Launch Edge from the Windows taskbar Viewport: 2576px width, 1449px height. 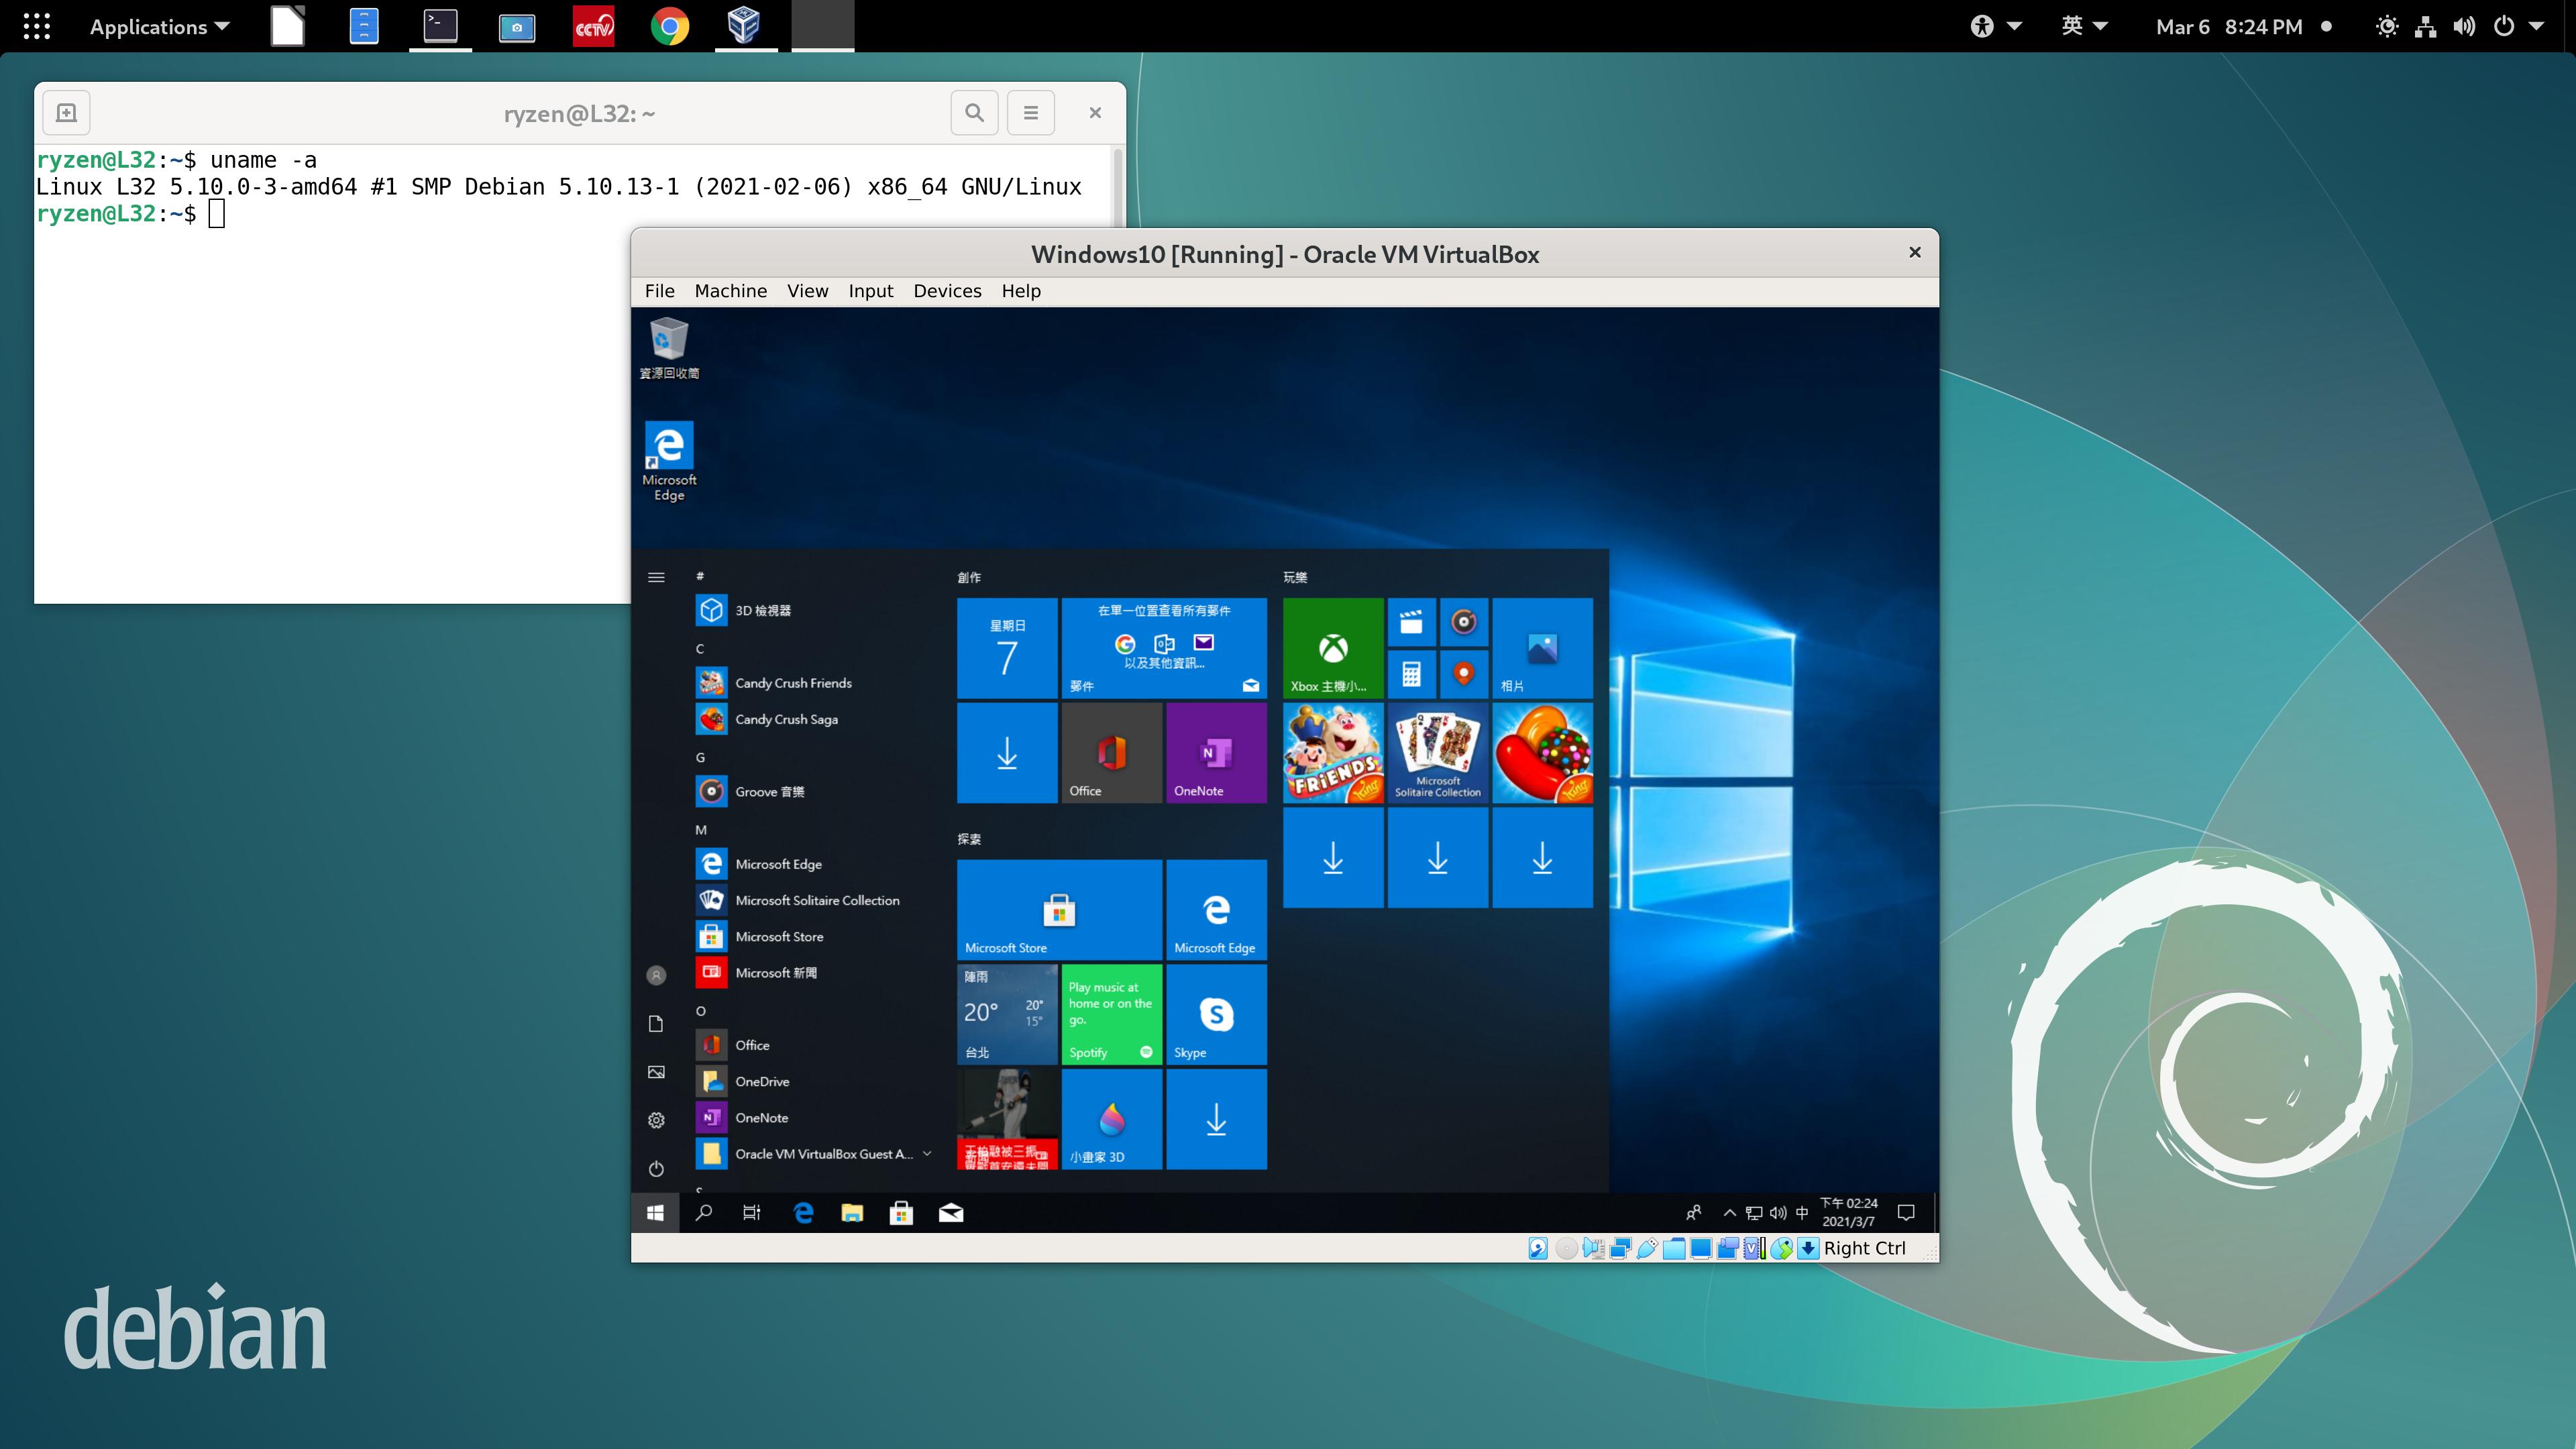[803, 1213]
